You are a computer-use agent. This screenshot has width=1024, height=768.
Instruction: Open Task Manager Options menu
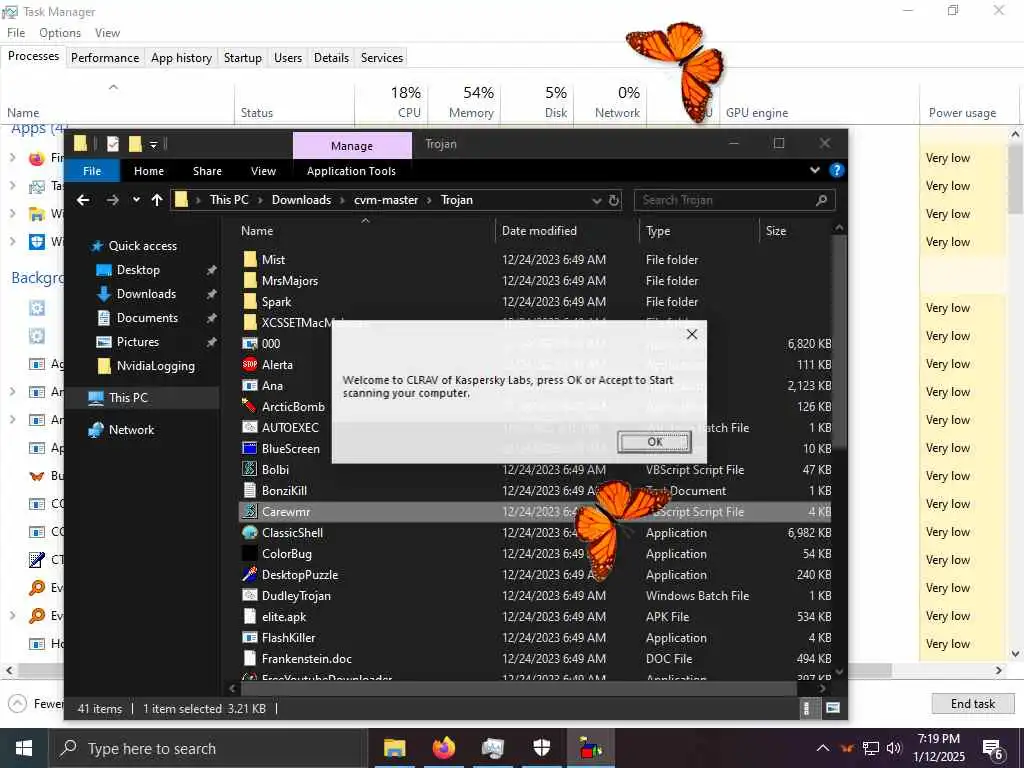(x=60, y=33)
